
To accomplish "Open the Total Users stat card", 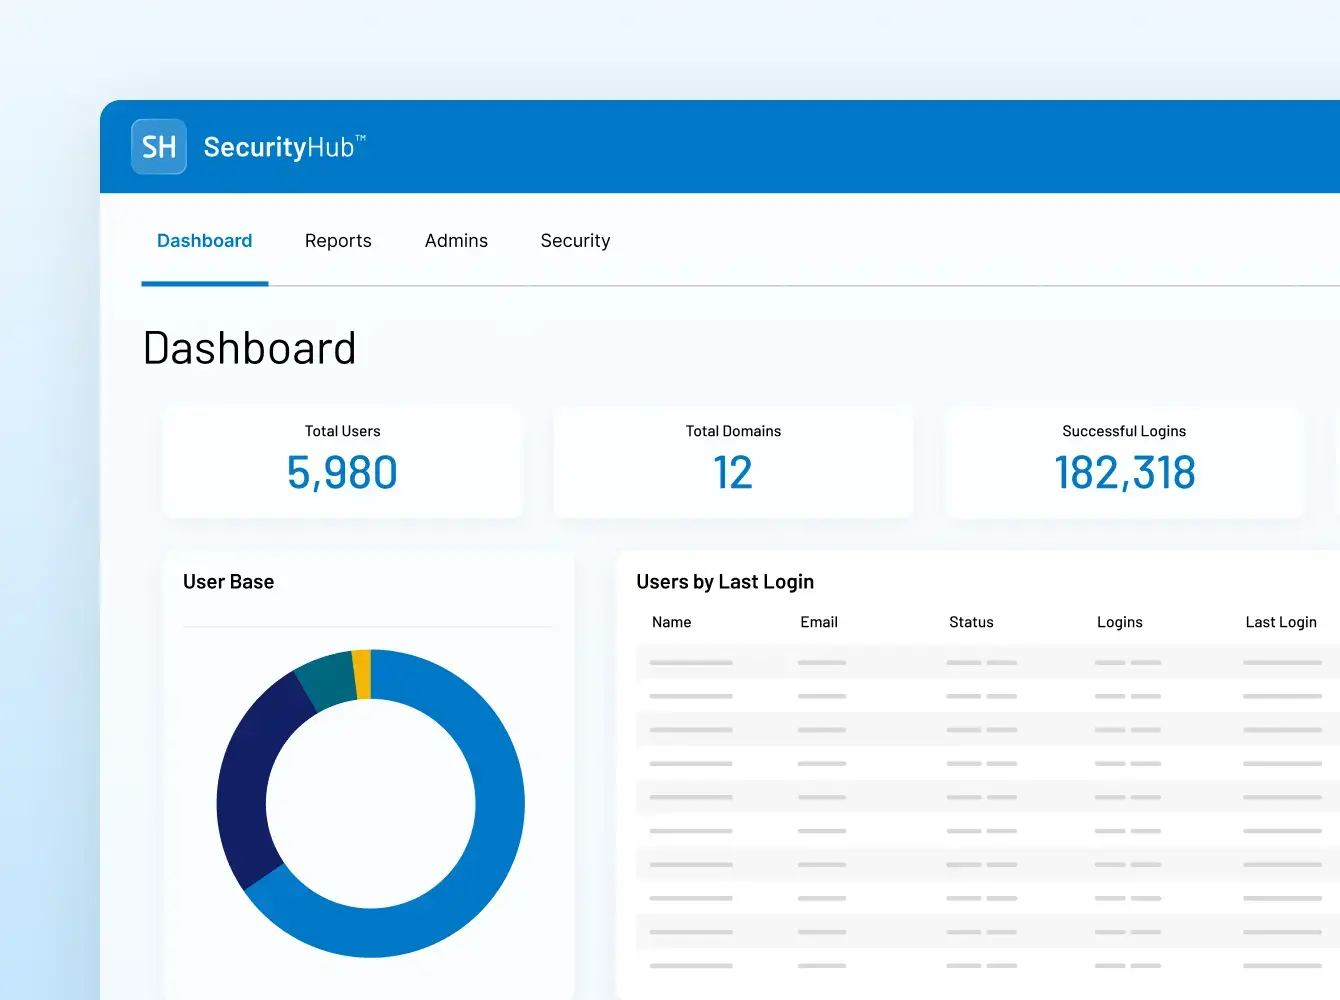I will pos(342,461).
